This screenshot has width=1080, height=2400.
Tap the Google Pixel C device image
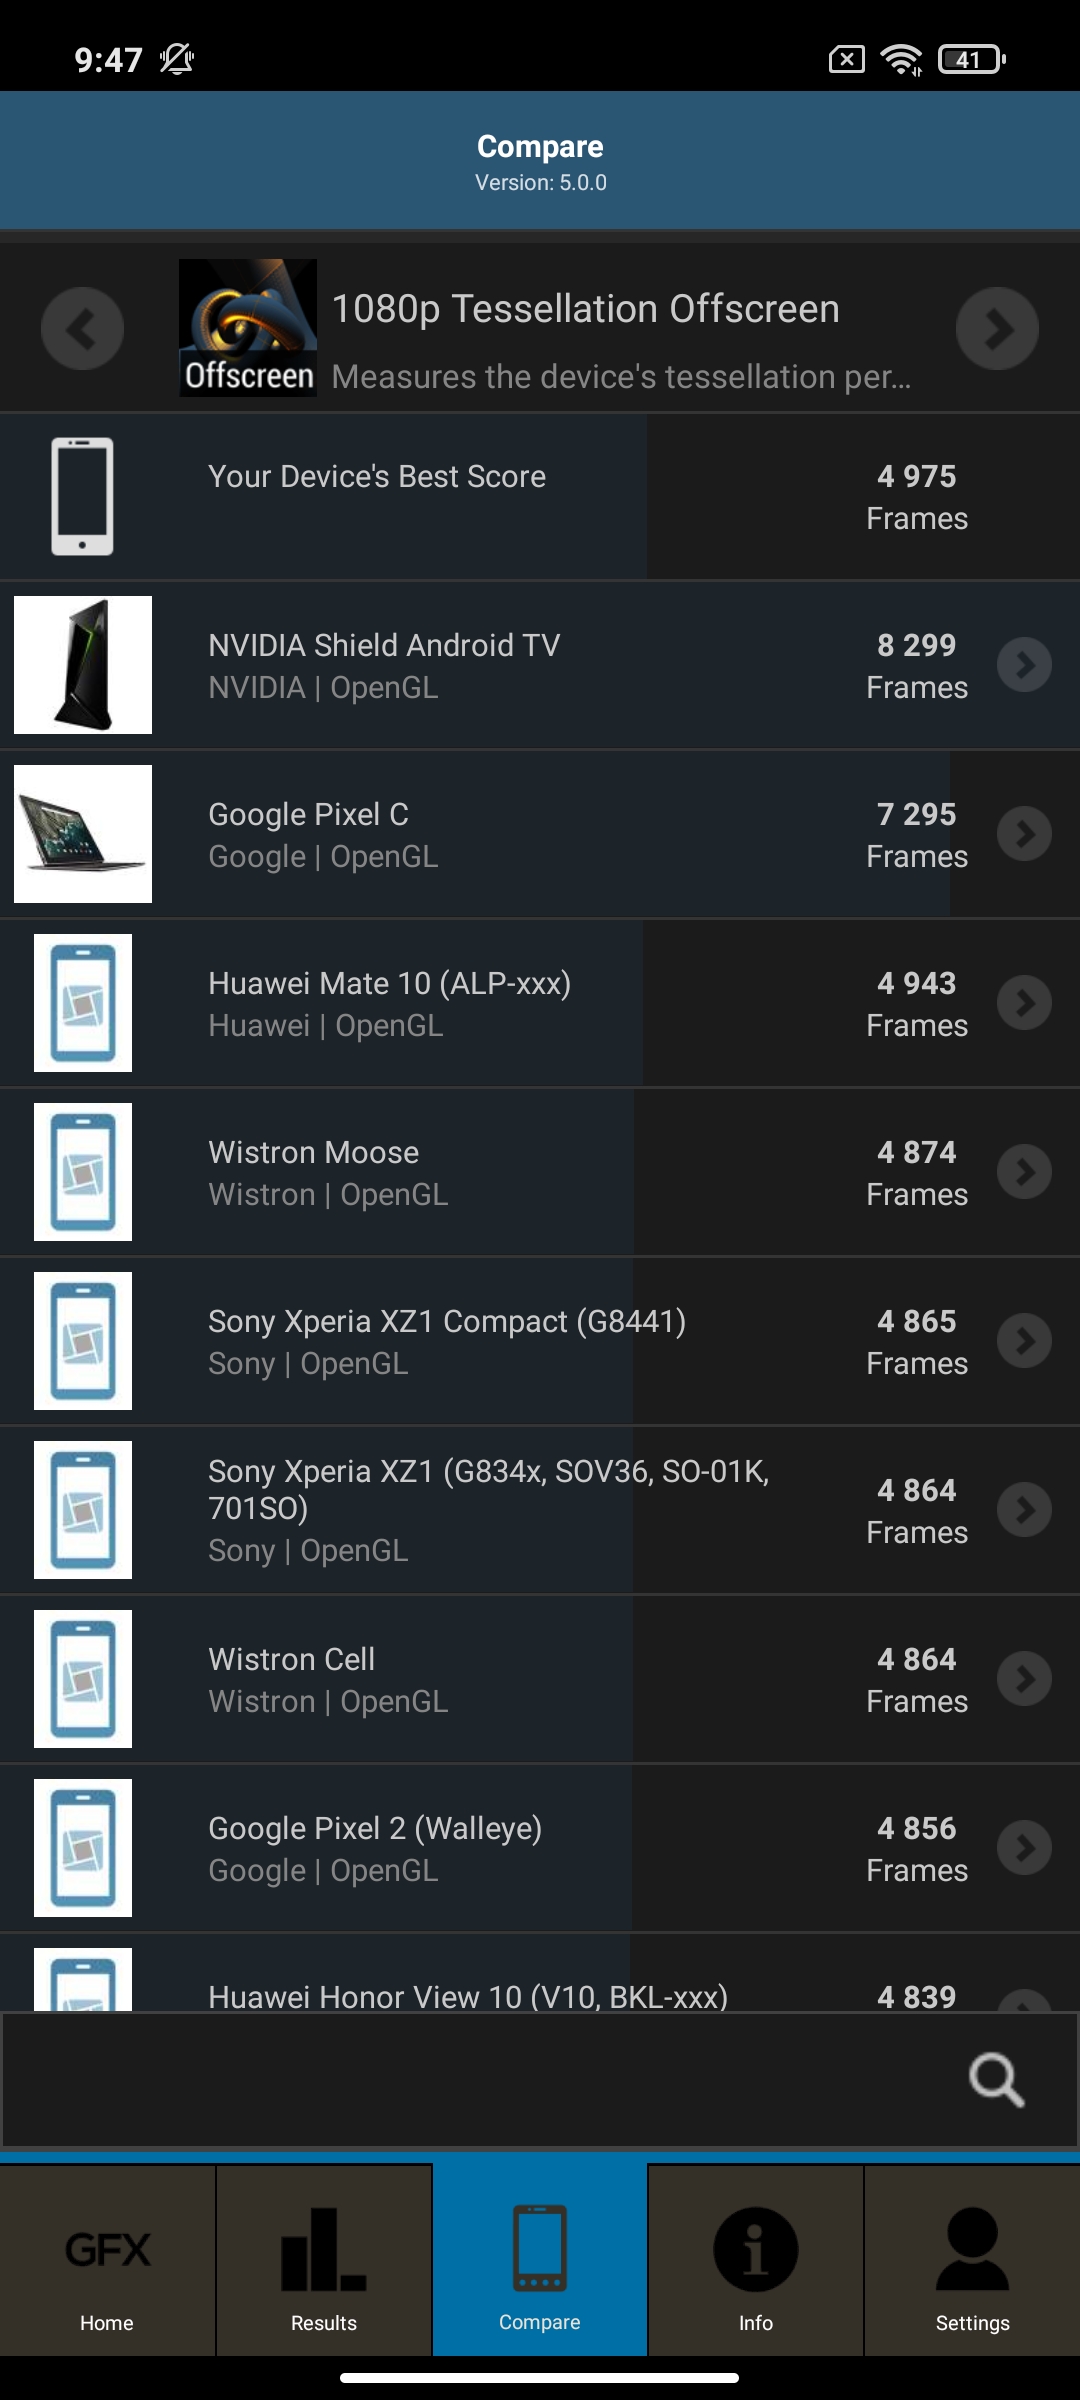tap(83, 834)
